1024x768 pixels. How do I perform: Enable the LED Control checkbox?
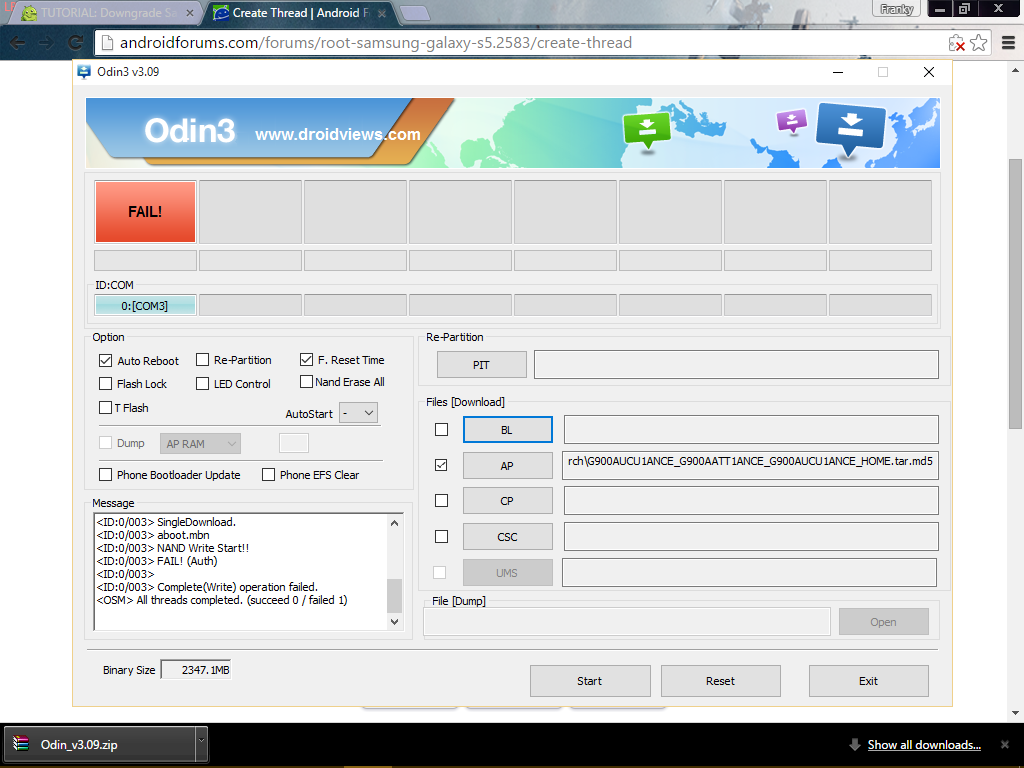point(202,383)
